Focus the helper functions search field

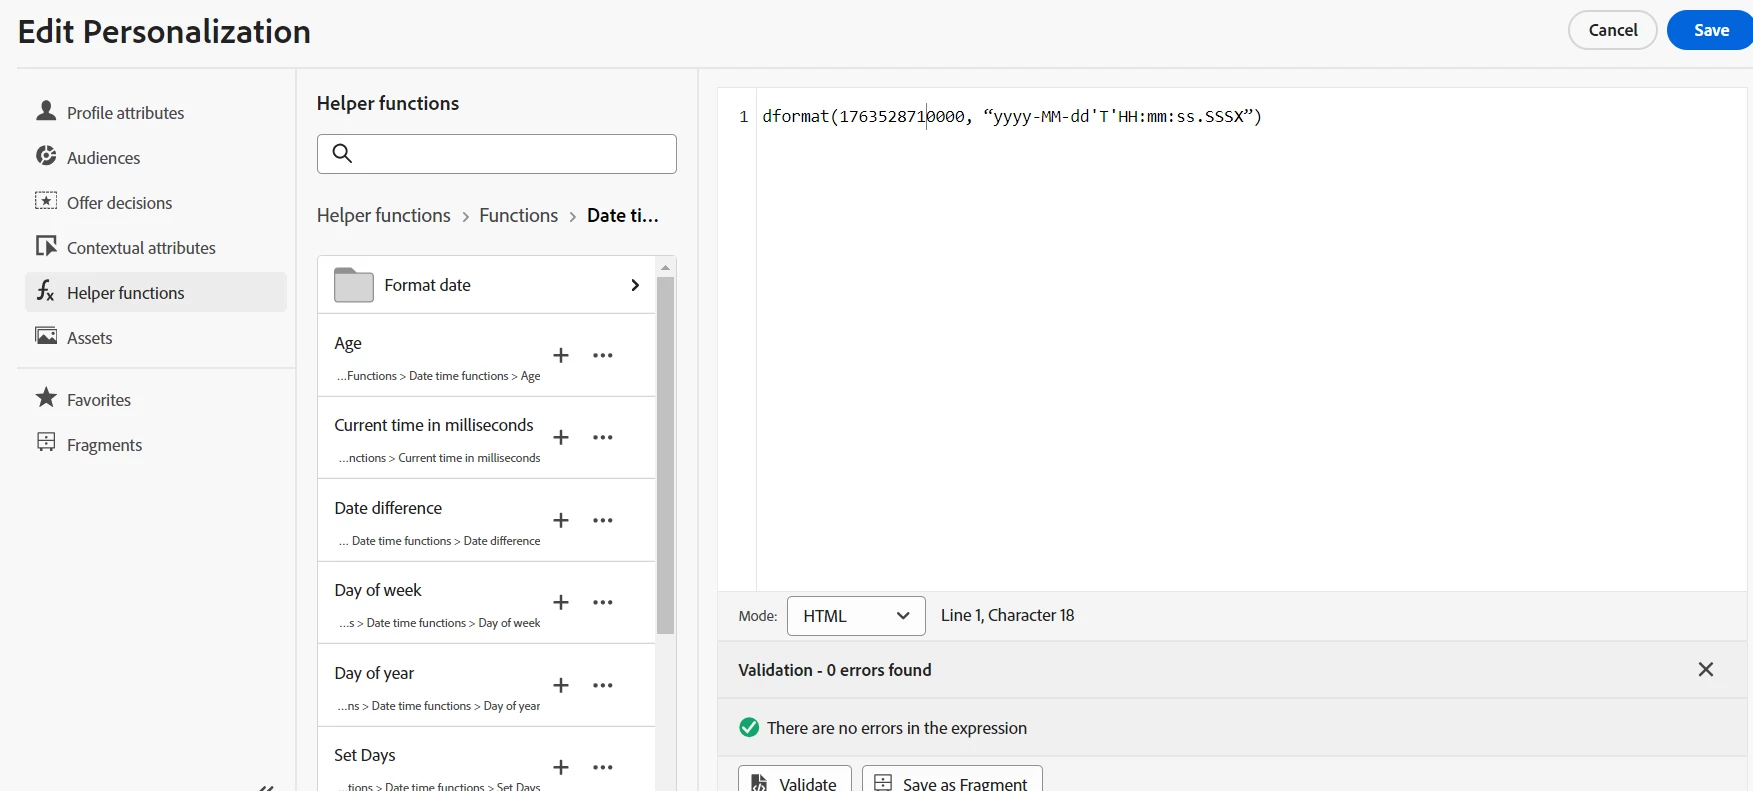tap(497, 154)
